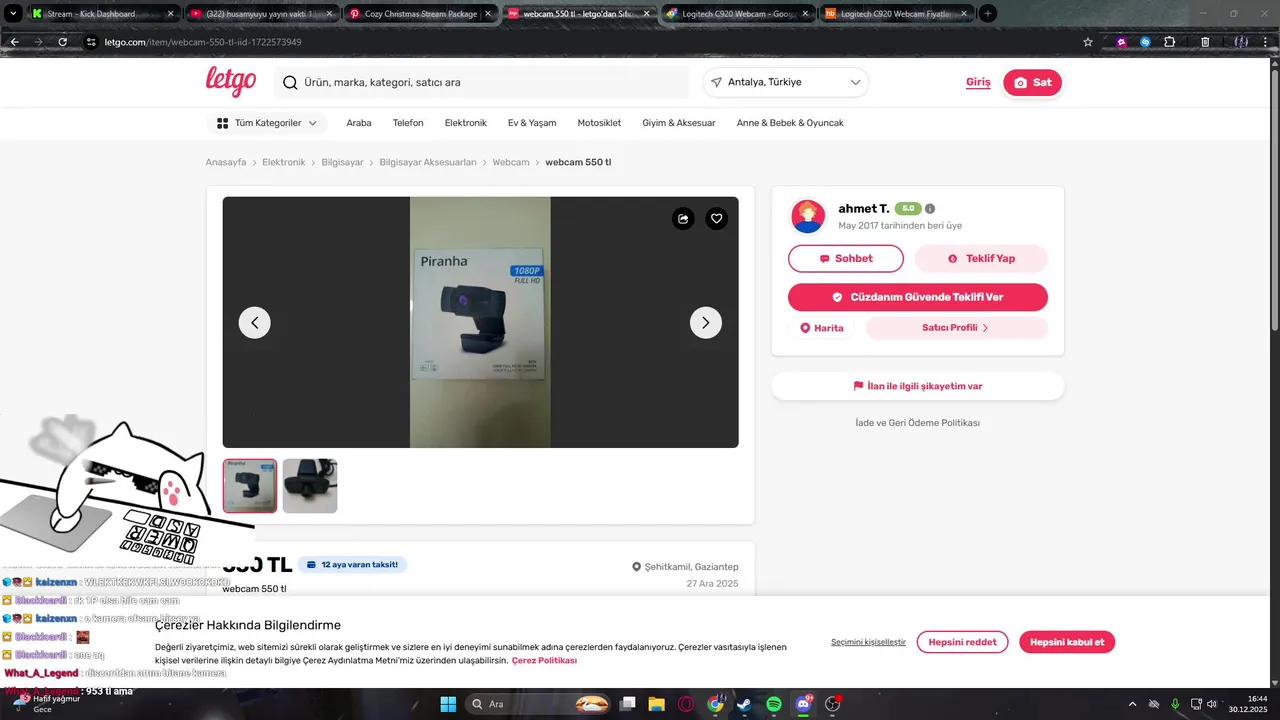Open Spotify from taskbar
The width and height of the screenshot is (1280, 720).
[774, 704]
